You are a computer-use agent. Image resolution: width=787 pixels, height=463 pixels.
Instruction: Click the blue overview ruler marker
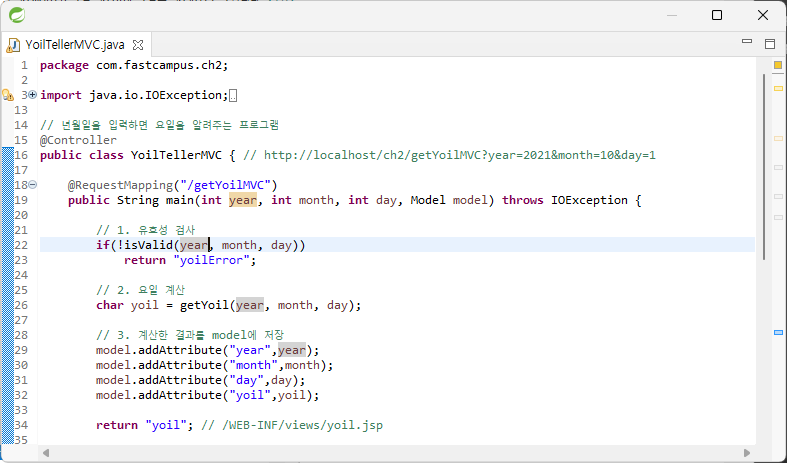[x=778, y=332]
